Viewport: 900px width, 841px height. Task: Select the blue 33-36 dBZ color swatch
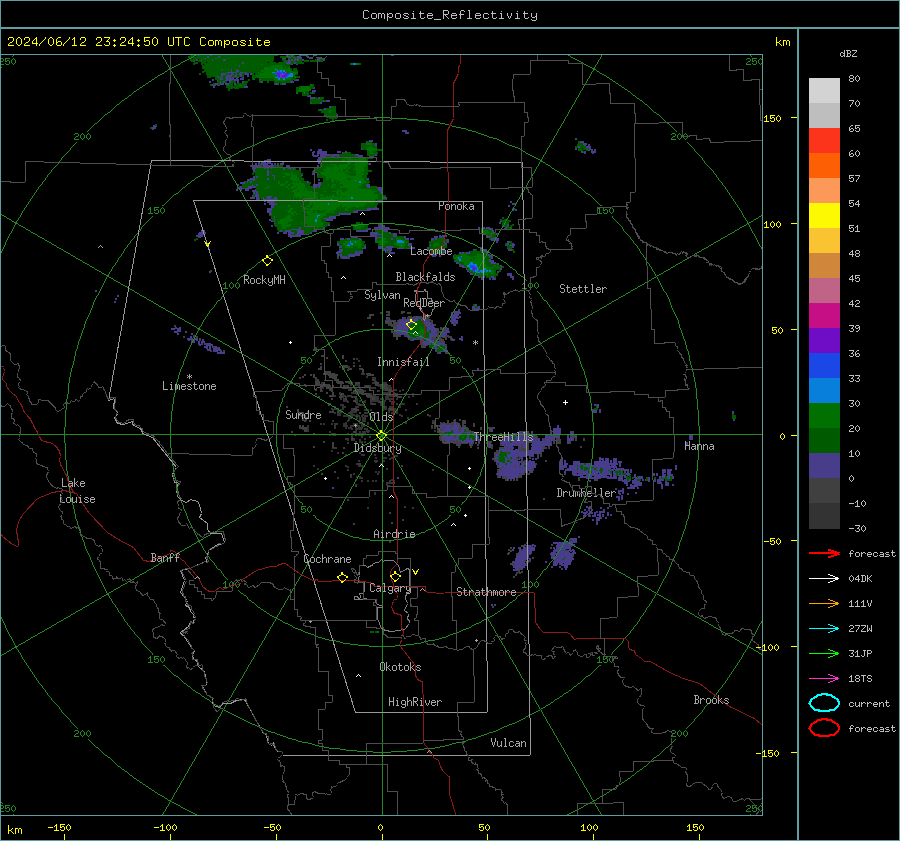pos(824,366)
